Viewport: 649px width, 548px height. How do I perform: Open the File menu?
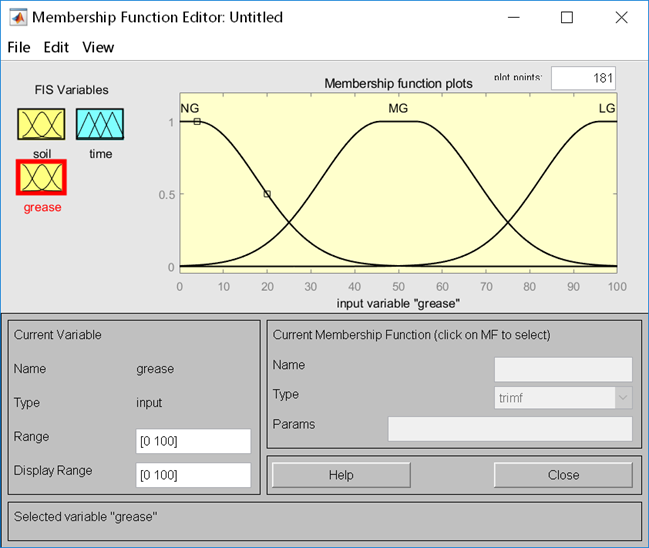click(x=19, y=47)
